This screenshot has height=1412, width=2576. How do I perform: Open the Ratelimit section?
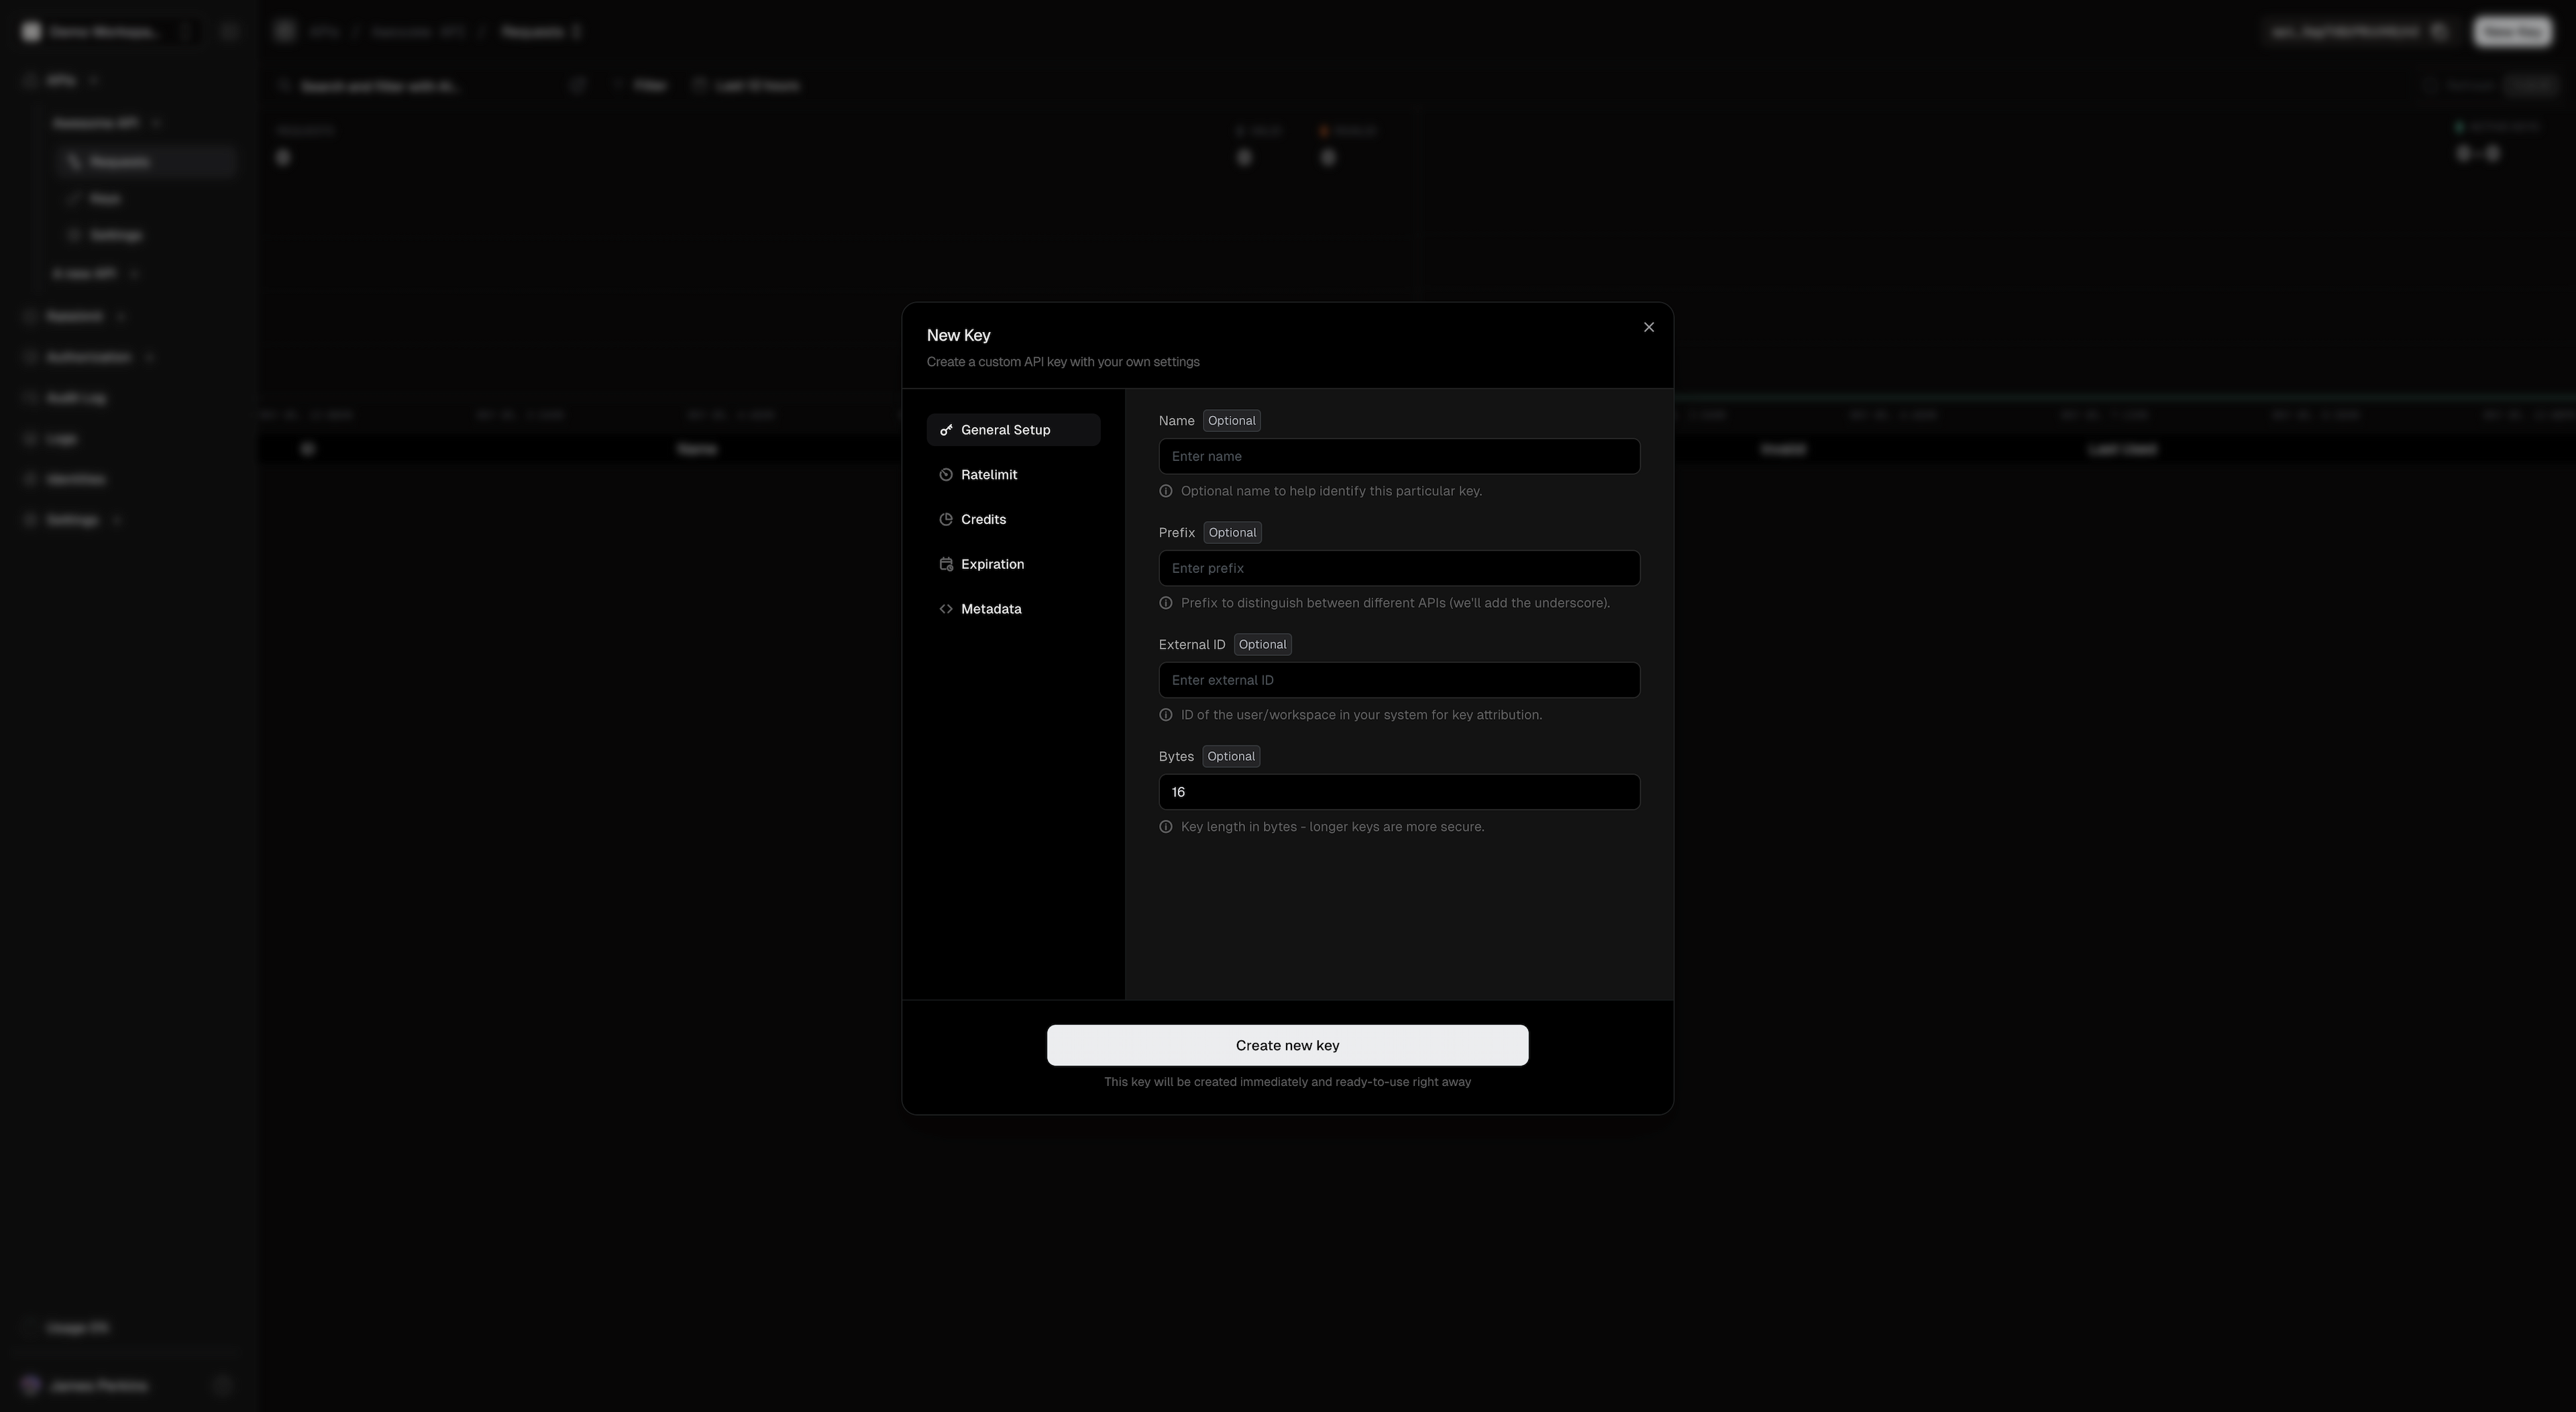coord(1013,475)
